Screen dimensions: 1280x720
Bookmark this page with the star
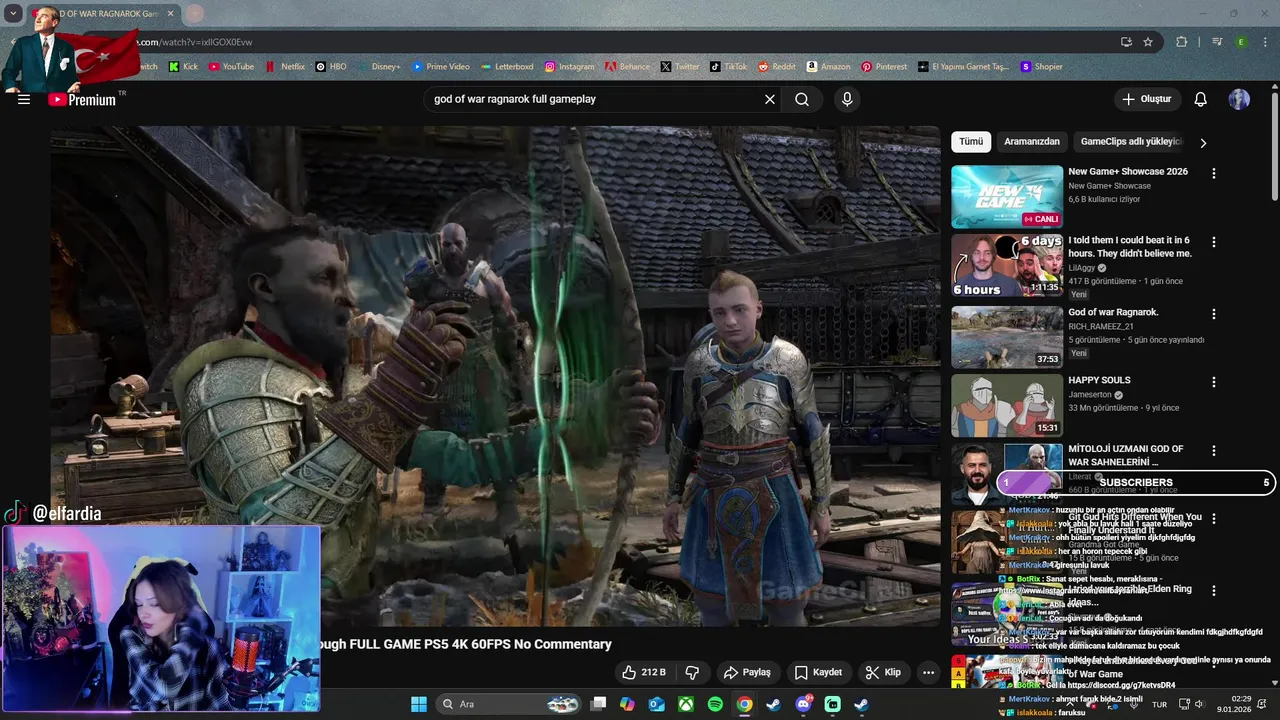[1148, 42]
